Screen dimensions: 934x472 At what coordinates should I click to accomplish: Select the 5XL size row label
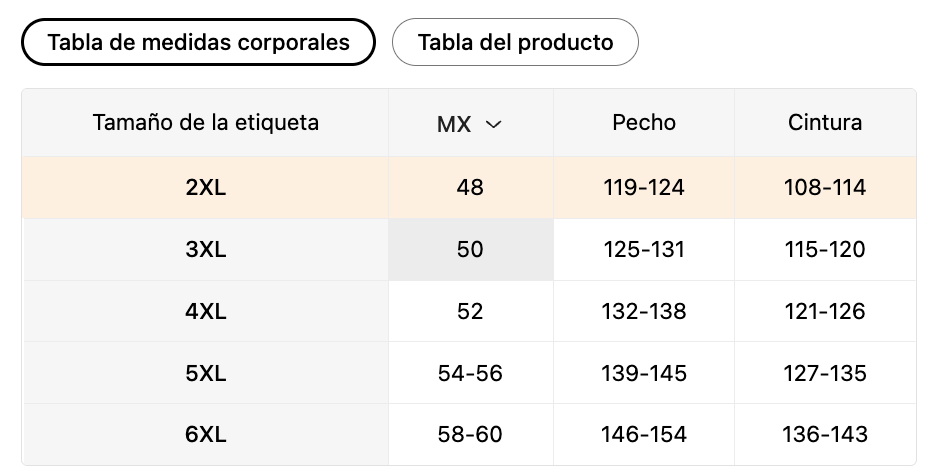(x=206, y=374)
